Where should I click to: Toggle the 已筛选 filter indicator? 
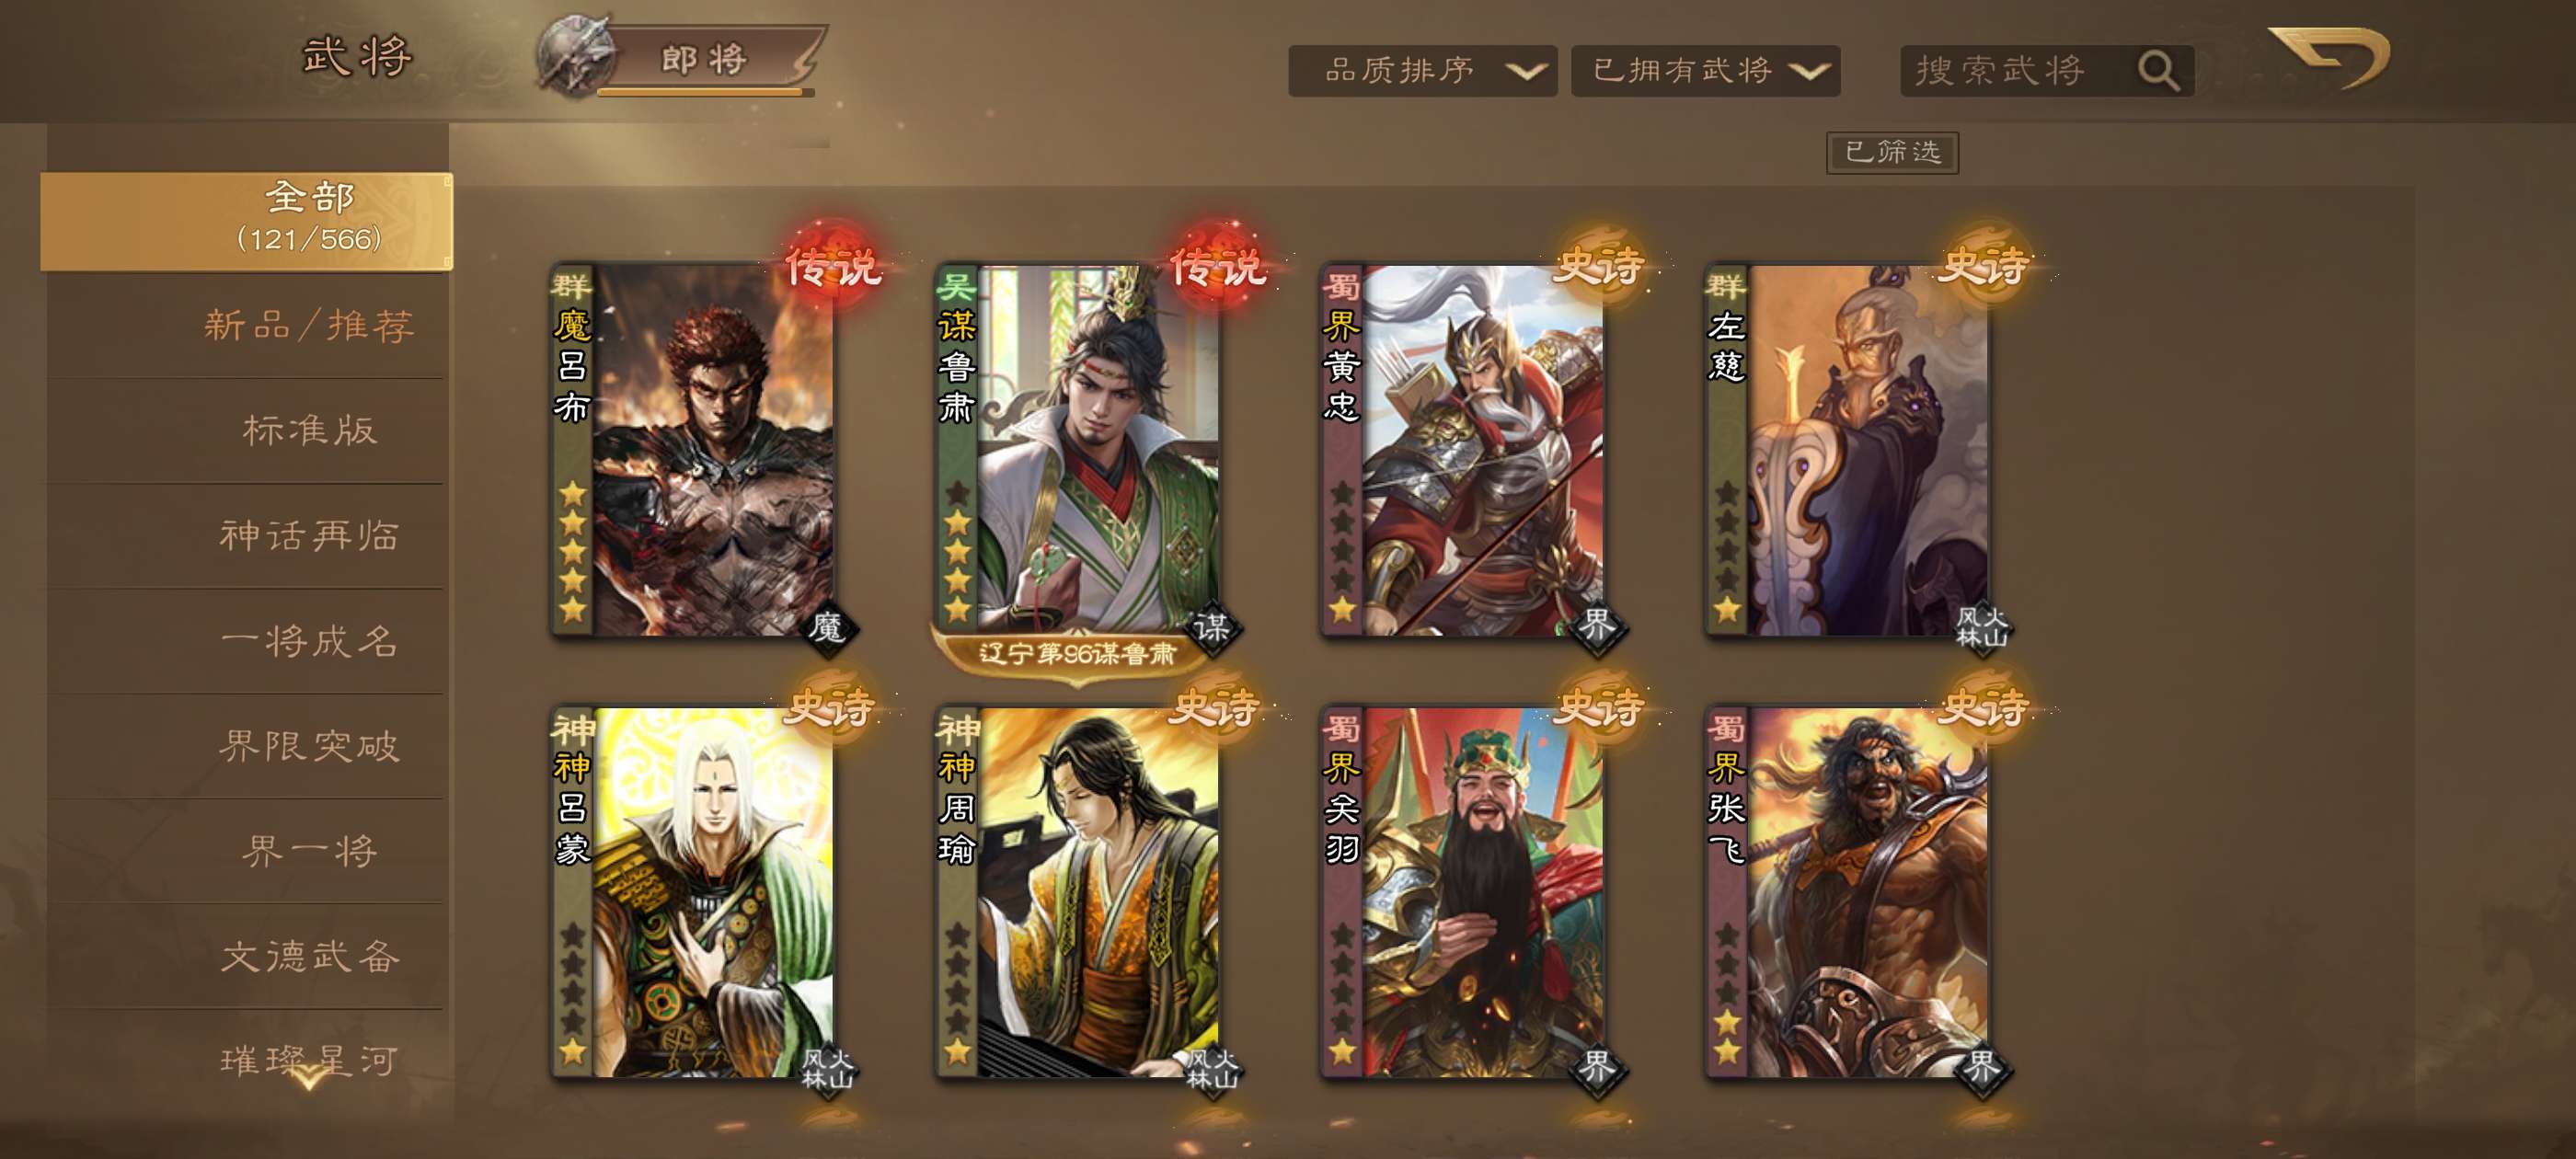click(1892, 153)
